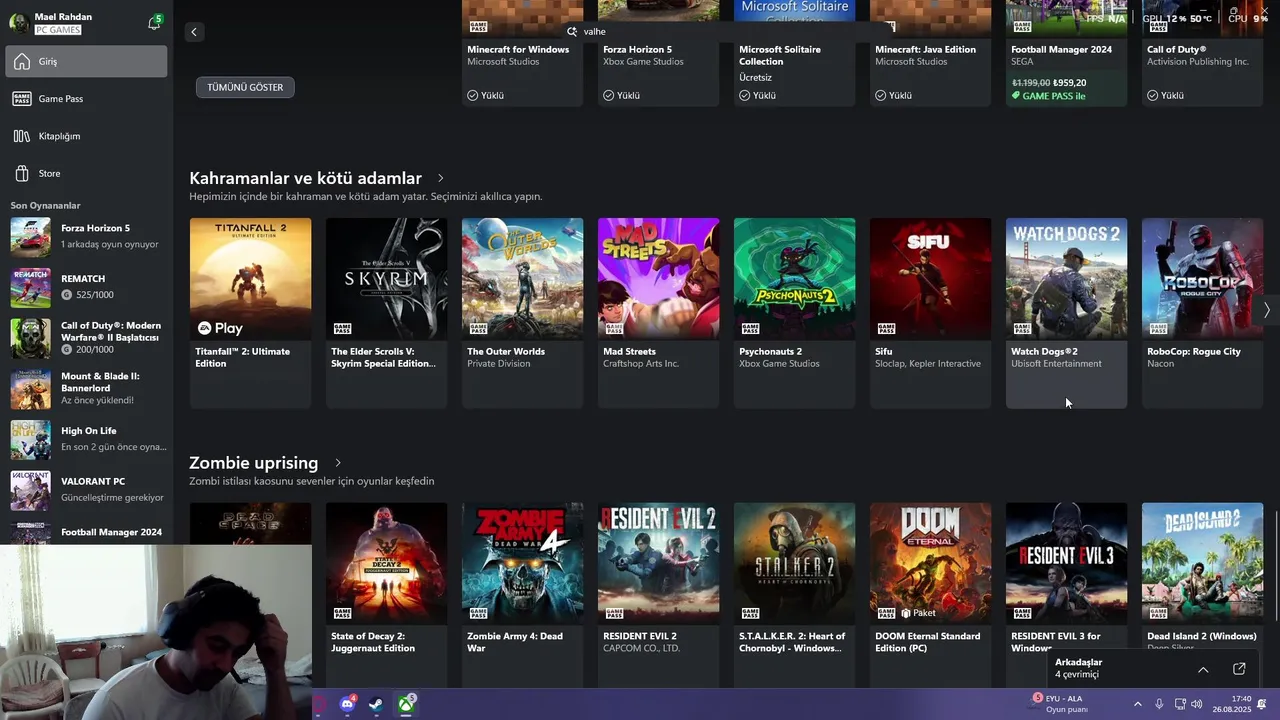The image size is (1280, 720).
Task: Open Forza Horizon 5 in recent games
Action: click(x=85, y=237)
